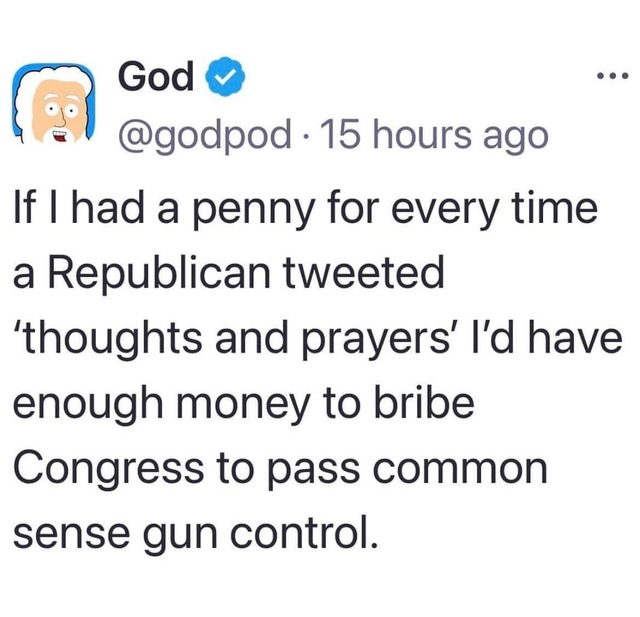Viewport: 640px width, 617px height.
Task: Click the blue verified checkmark badge
Action: [x=227, y=78]
